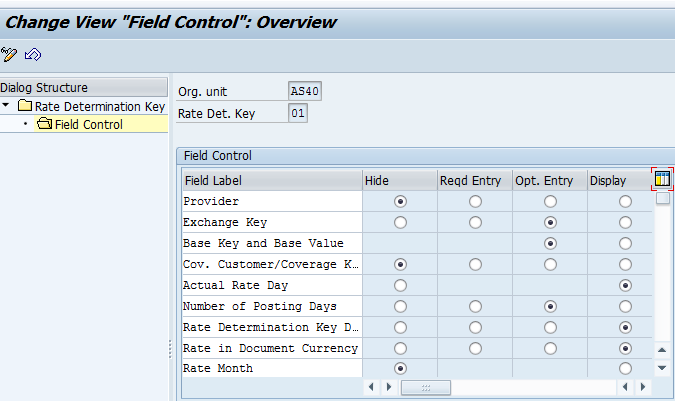This screenshot has height=401, width=675.
Task: Set Number of Posting Days to Display
Action: [x=625, y=306]
